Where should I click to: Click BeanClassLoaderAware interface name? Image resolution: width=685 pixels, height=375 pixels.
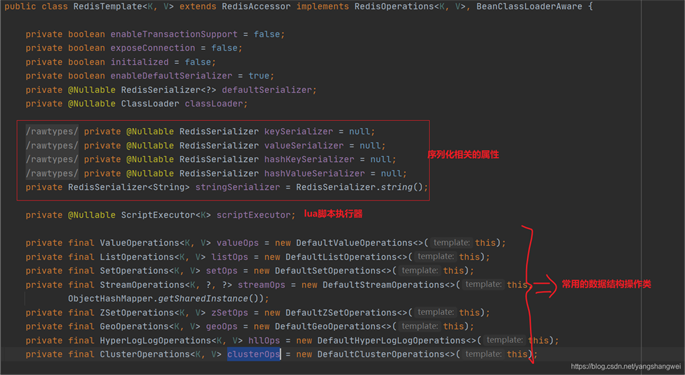pyautogui.click(x=529, y=7)
